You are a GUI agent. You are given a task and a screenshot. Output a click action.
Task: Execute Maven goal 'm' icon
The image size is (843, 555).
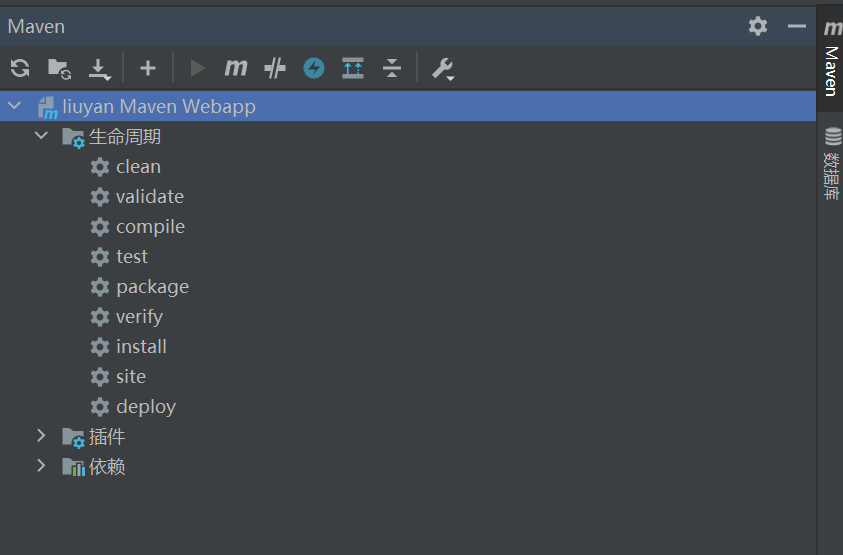pos(235,68)
